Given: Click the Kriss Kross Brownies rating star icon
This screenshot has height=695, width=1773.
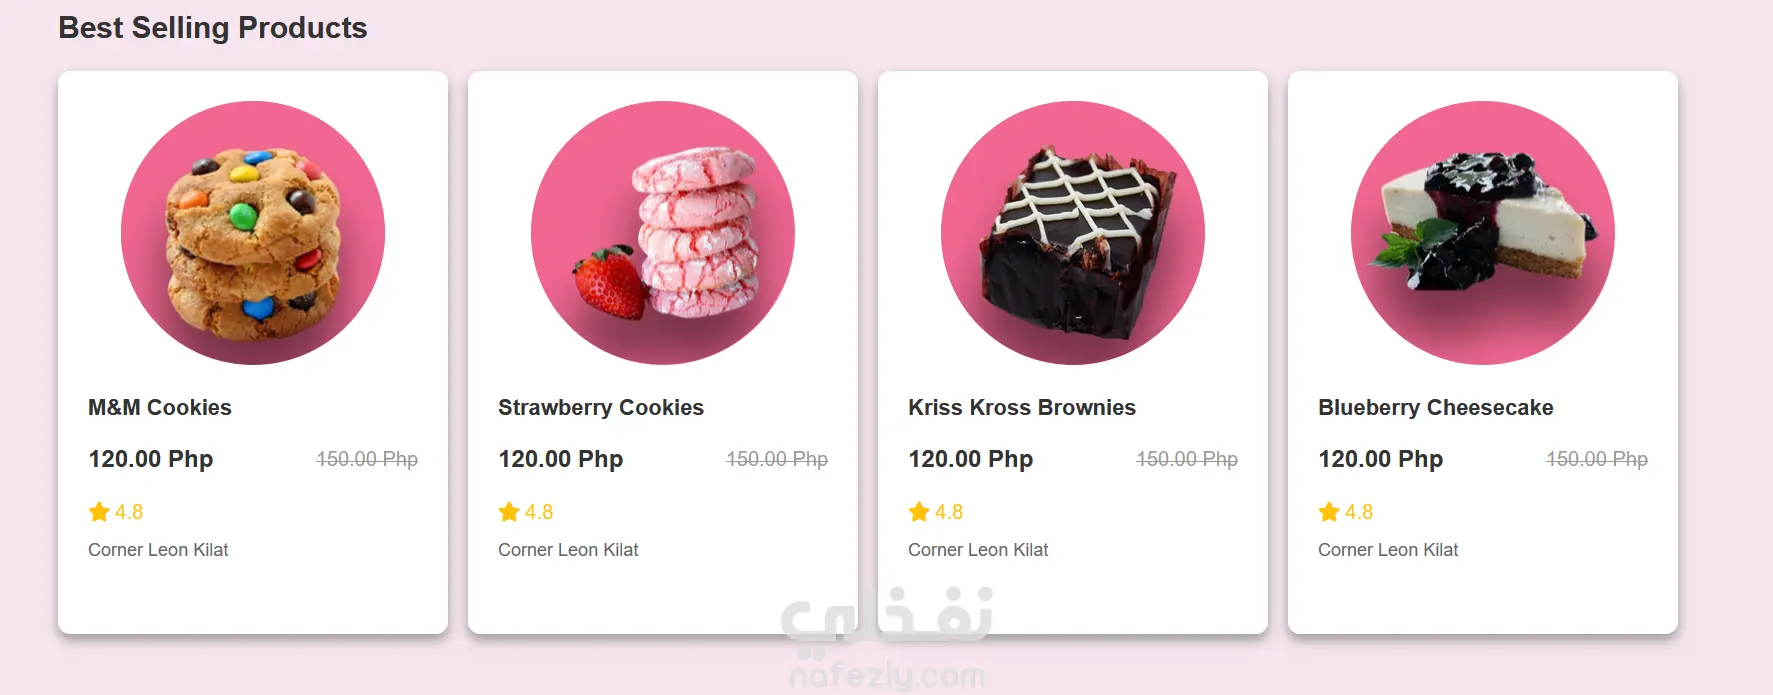Looking at the screenshot, I should pyautogui.click(x=919, y=512).
